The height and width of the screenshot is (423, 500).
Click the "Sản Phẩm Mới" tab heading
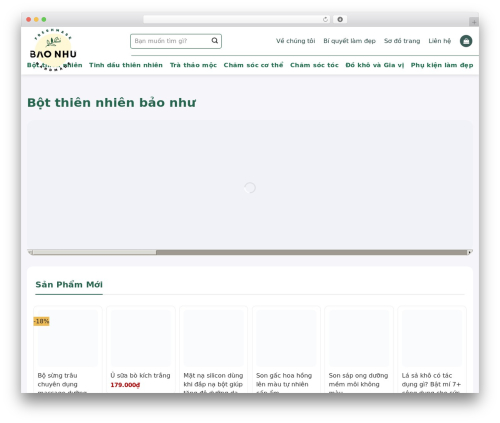pos(69,285)
